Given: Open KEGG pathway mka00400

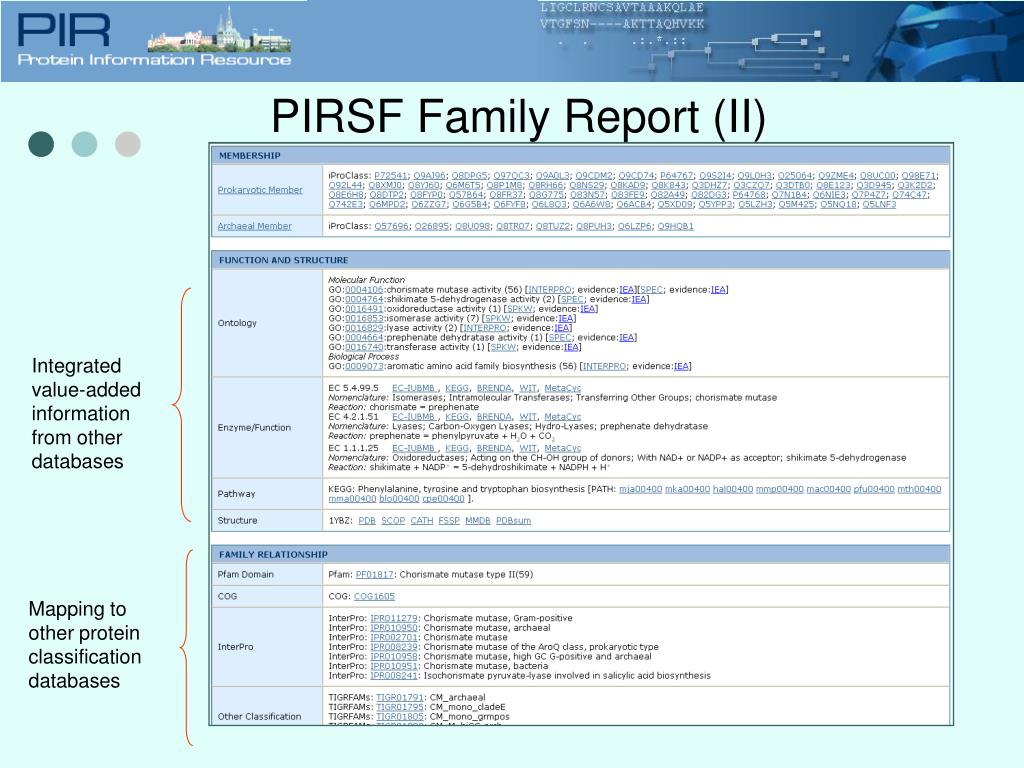Looking at the screenshot, I should click(x=687, y=489).
